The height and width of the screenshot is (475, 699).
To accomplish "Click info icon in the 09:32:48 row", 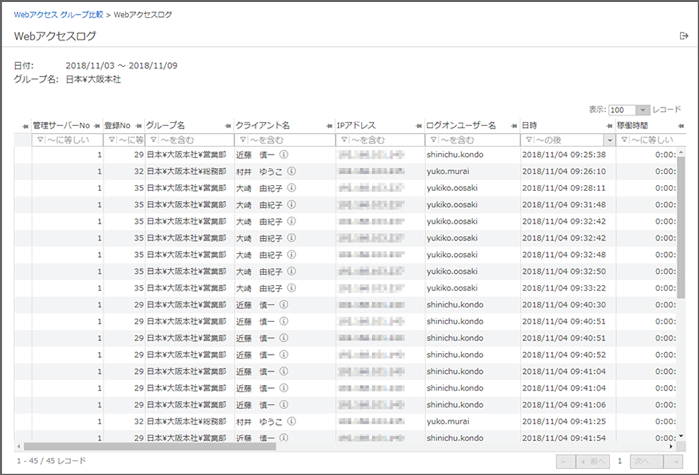I will 292,254.
